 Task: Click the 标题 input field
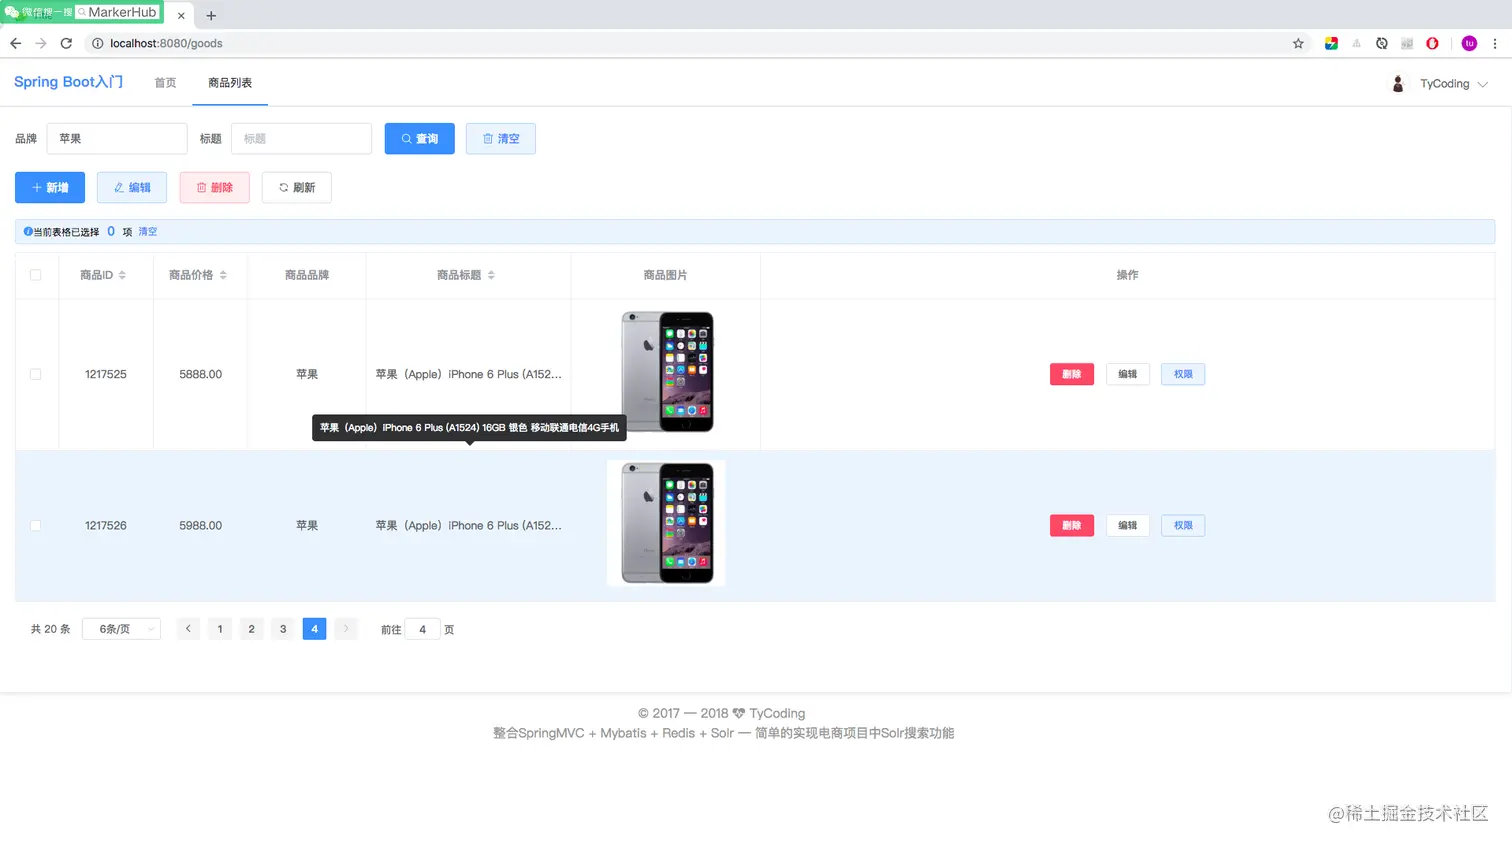pyautogui.click(x=301, y=139)
